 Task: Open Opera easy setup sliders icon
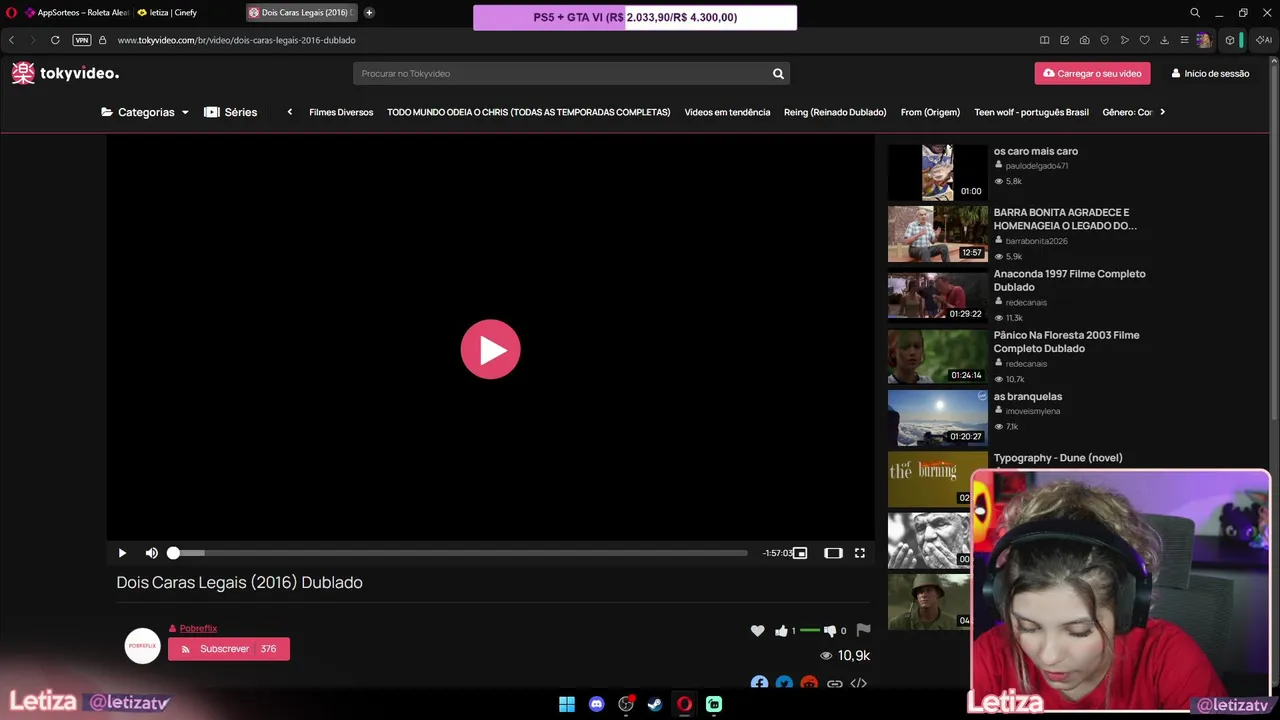coord(1184,40)
